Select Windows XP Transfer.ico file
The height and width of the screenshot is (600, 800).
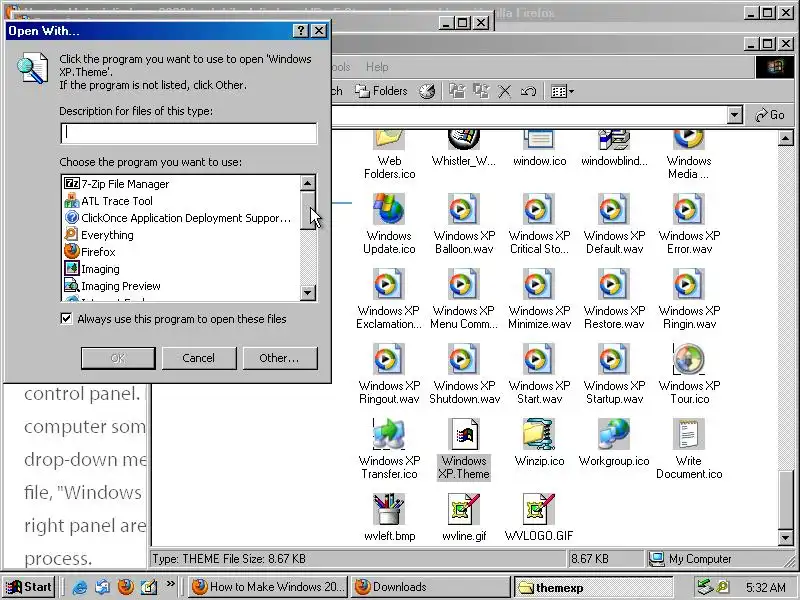click(x=389, y=449)
